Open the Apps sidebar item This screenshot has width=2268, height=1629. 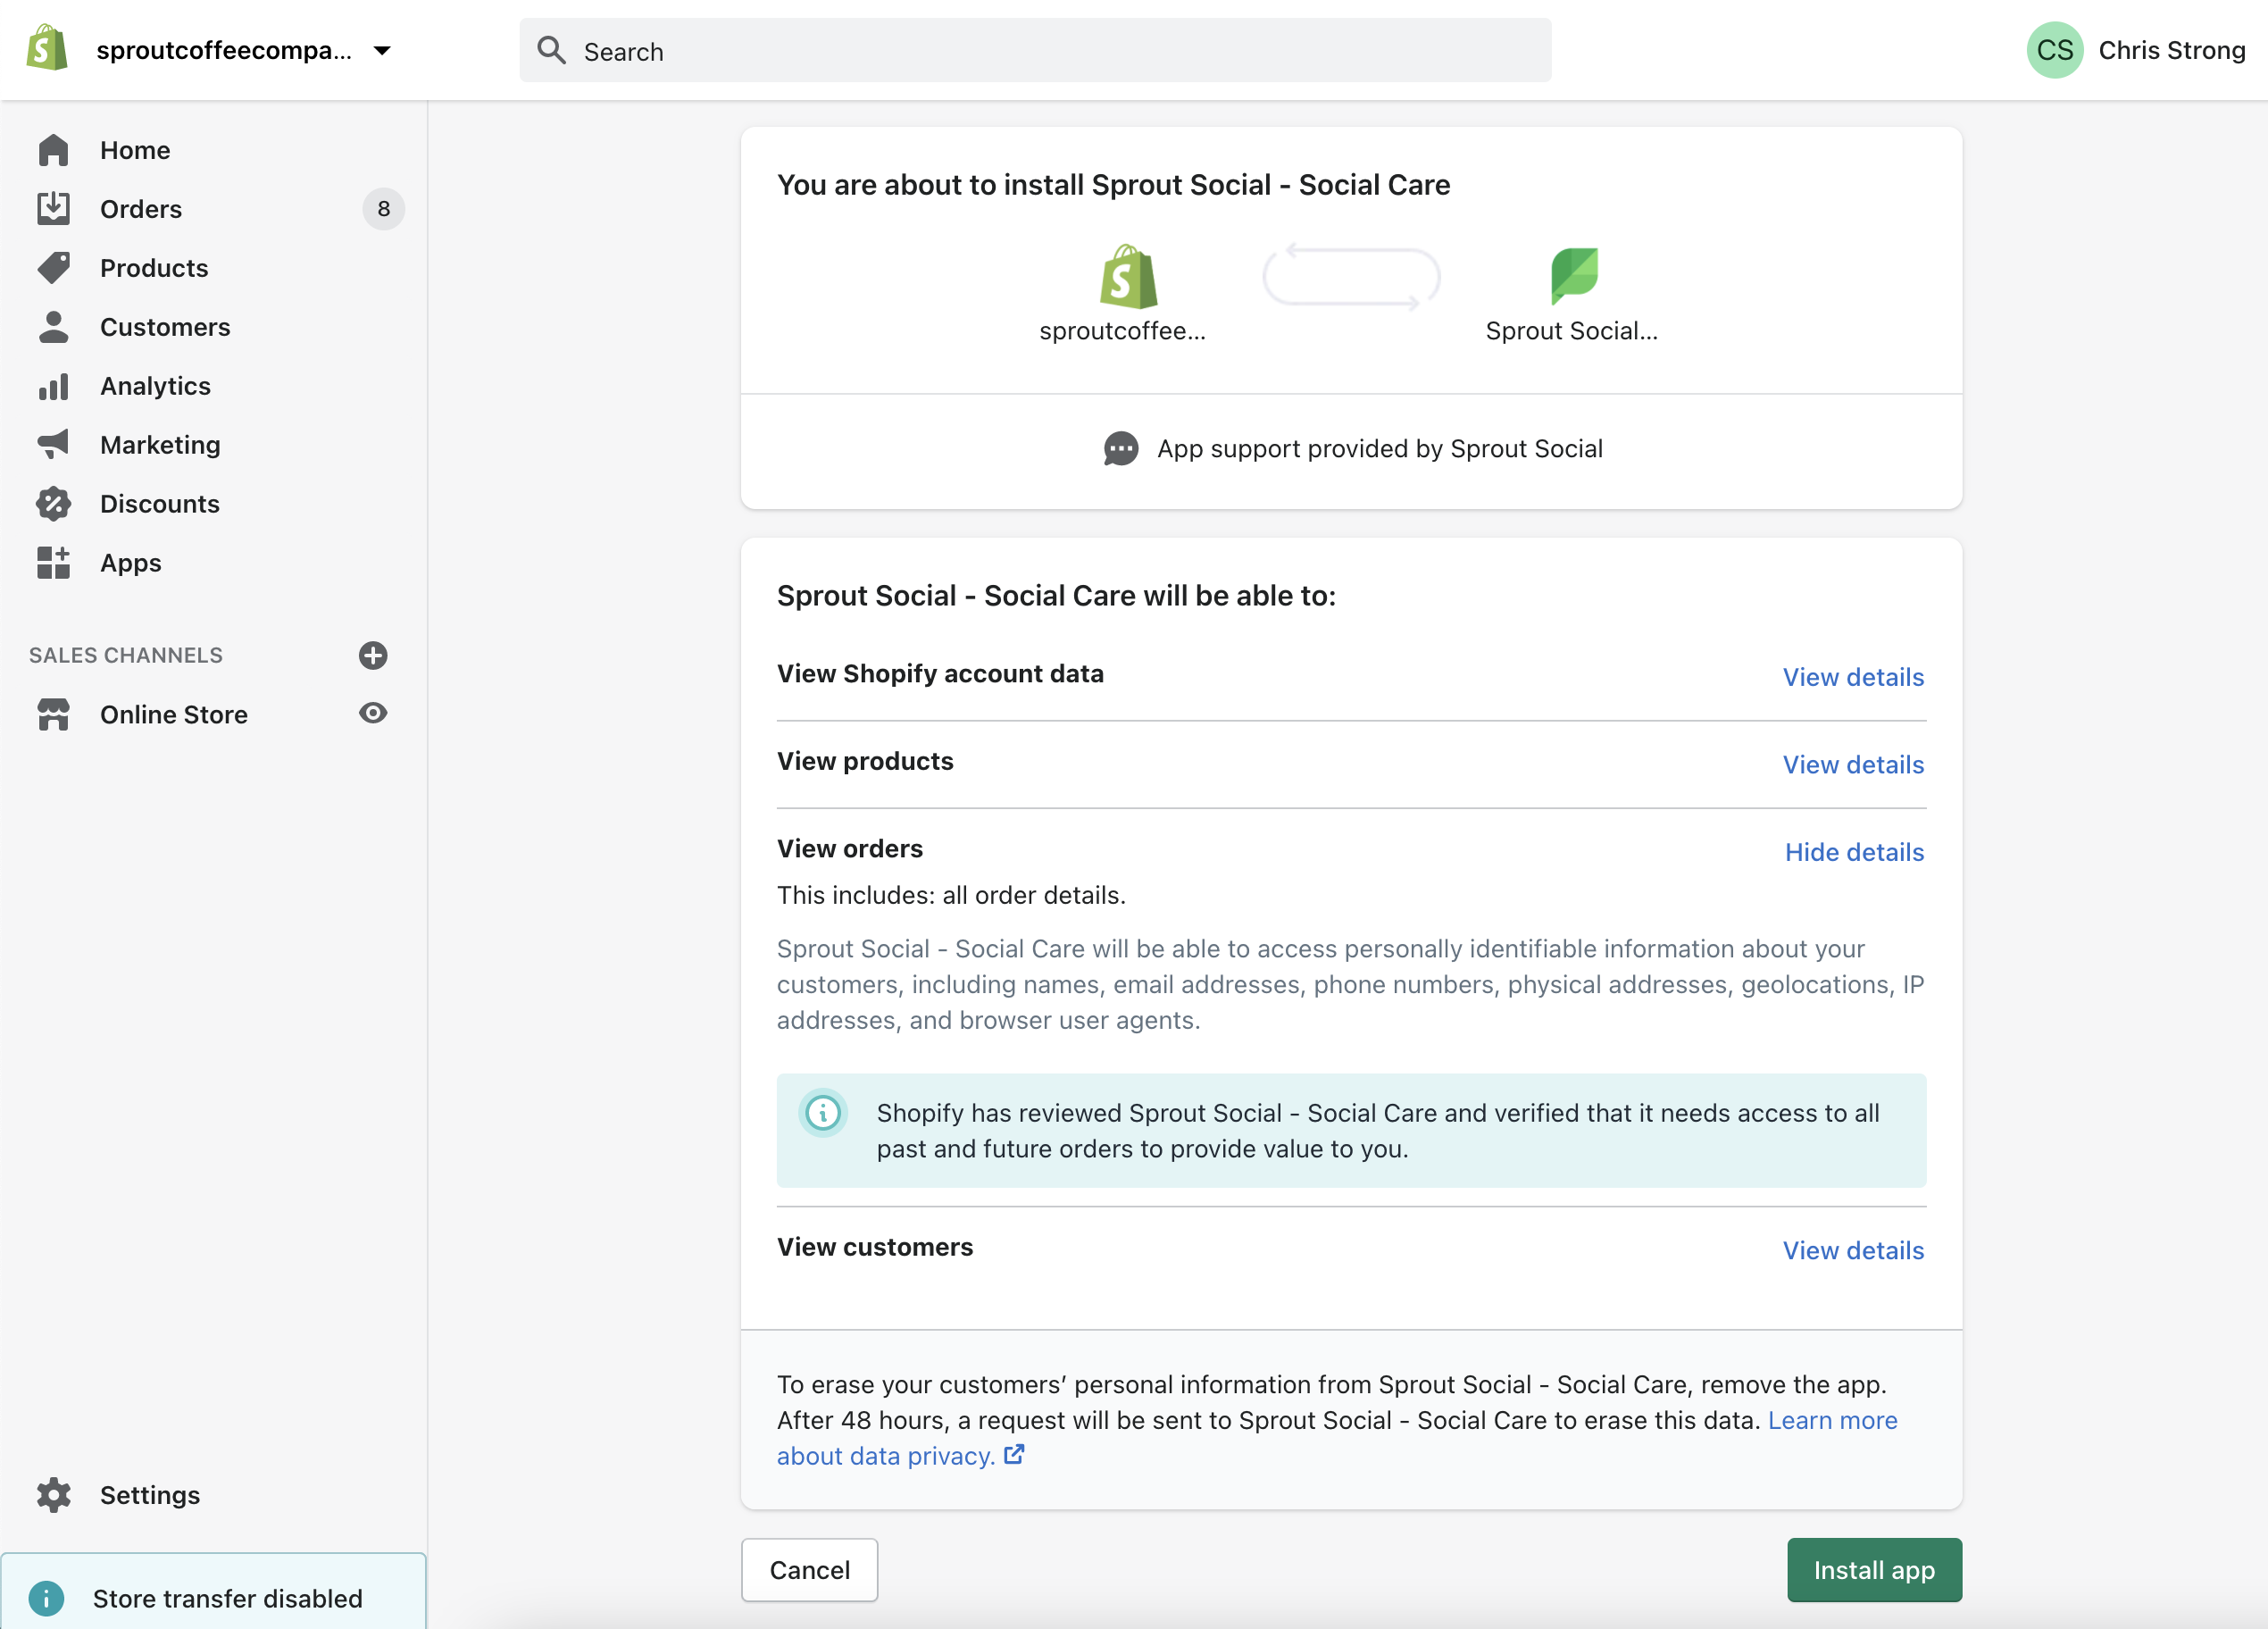(131, 563)
